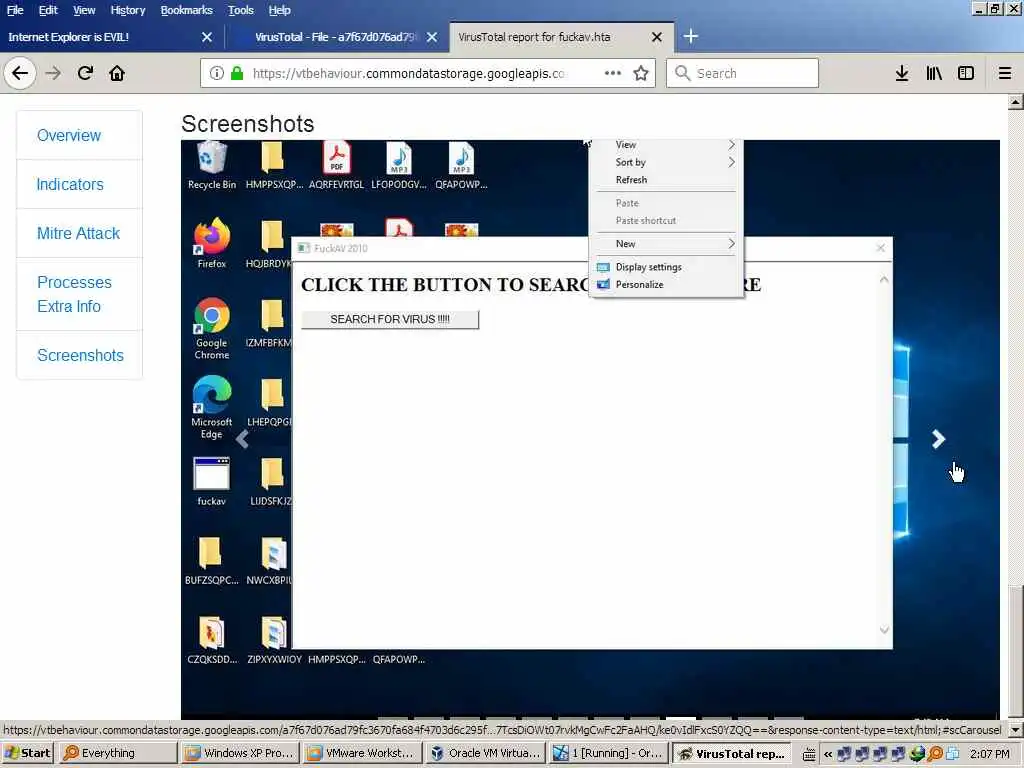The height and width of the screenshot is (768, 1024).
Task: Click the forward navigation arrow
Action: pyautogui.click(x=53, y=73)
